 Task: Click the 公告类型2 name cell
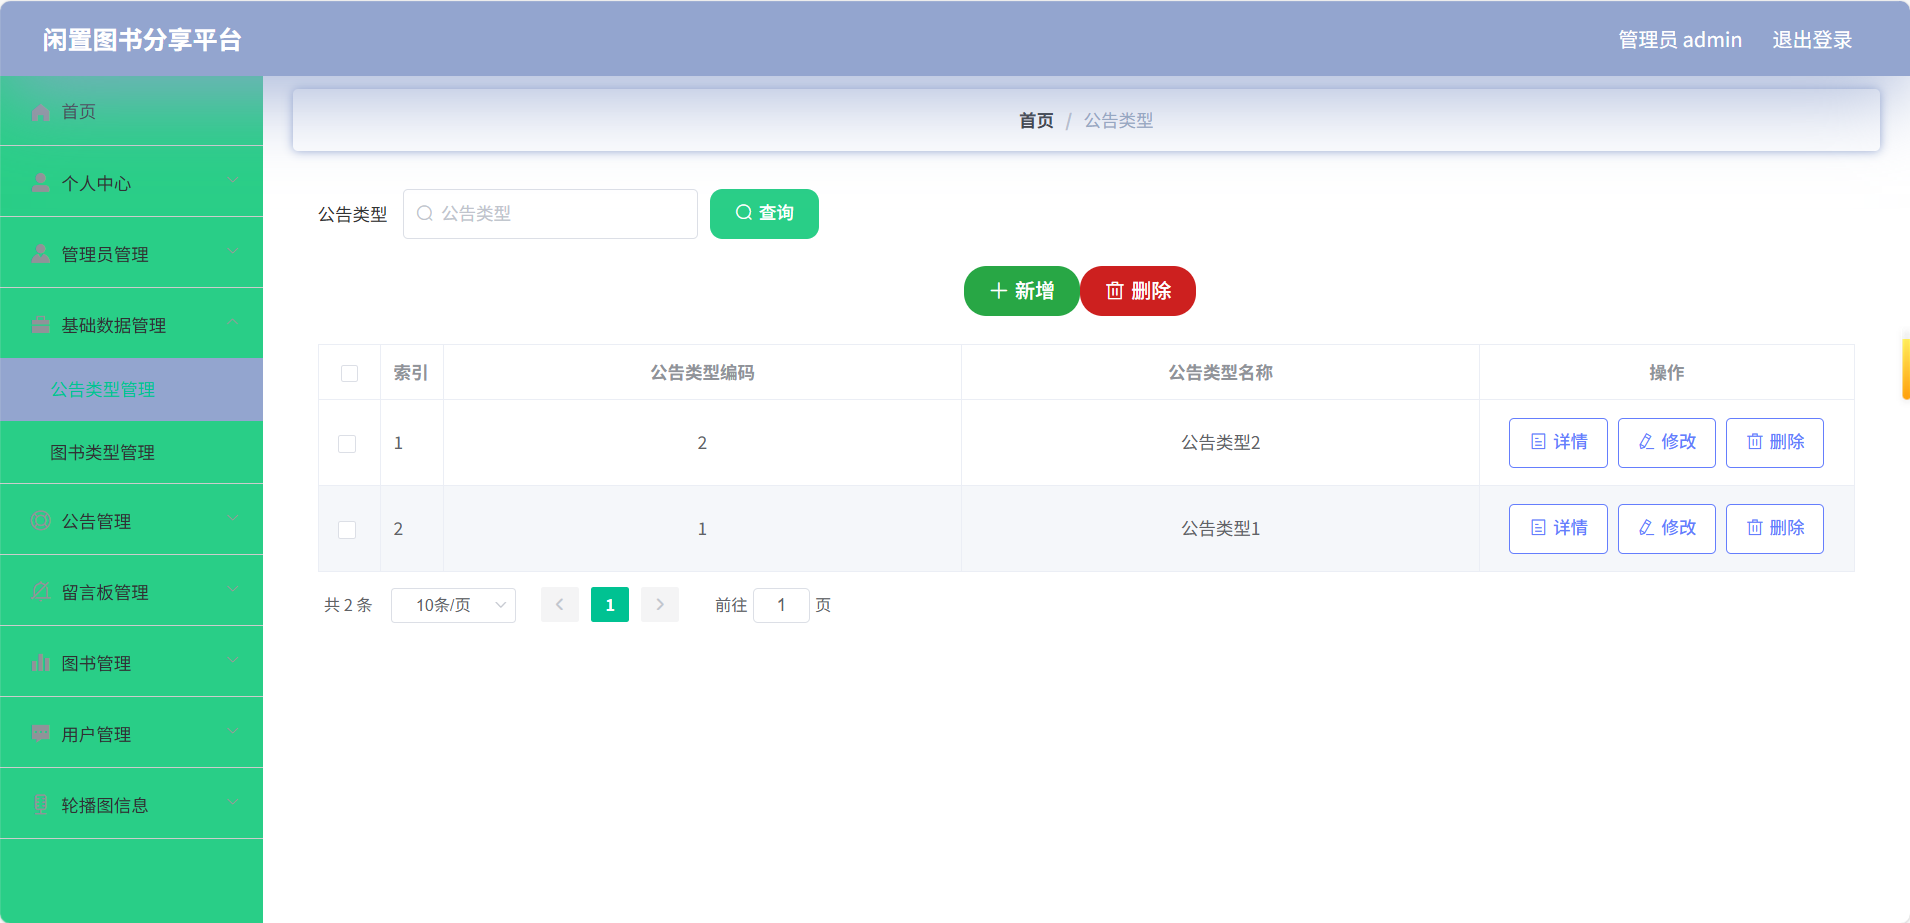pyautogui.click(x=1220, y=443)
